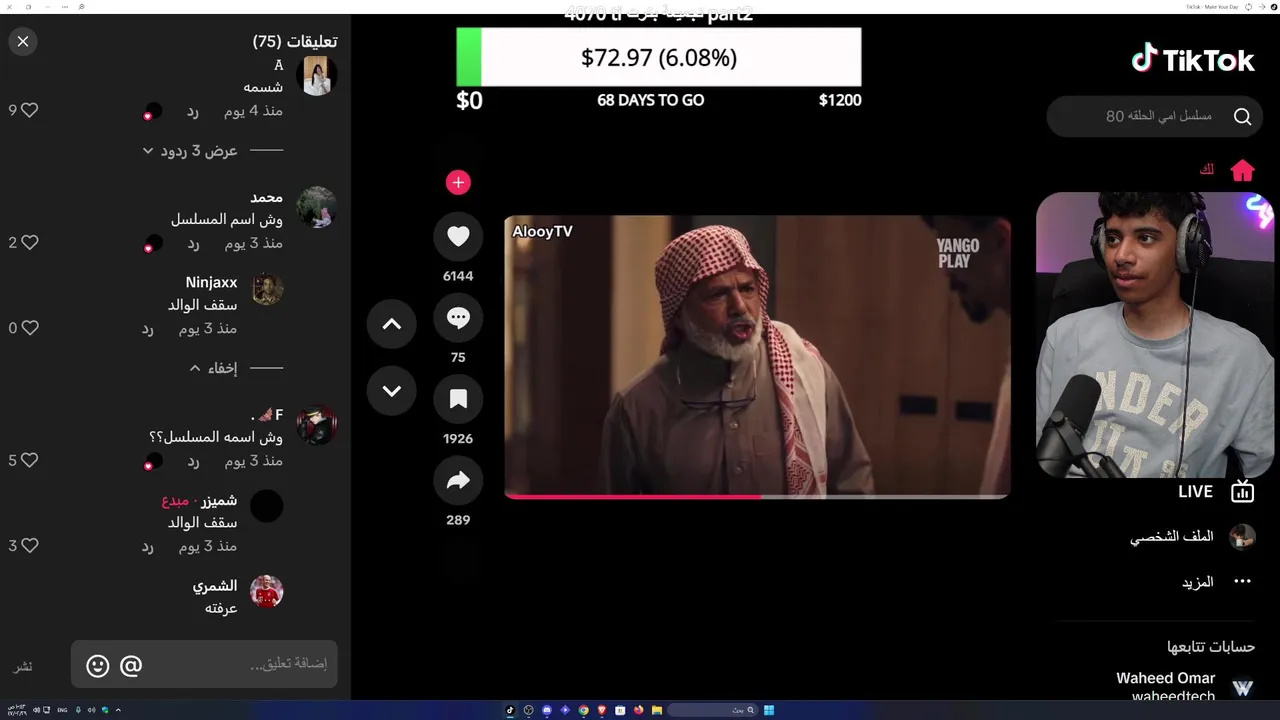
Task: Share the video with the arrow button
Action: click(458, 481)
